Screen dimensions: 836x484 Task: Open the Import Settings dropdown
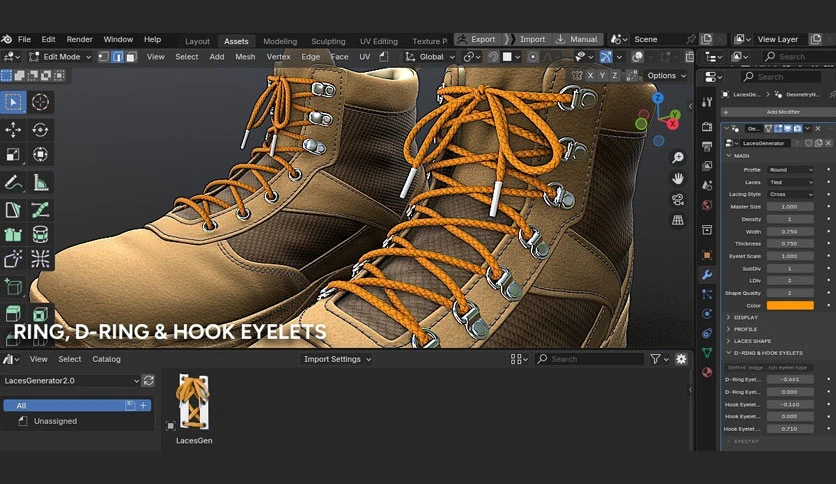tap(336, 359)
